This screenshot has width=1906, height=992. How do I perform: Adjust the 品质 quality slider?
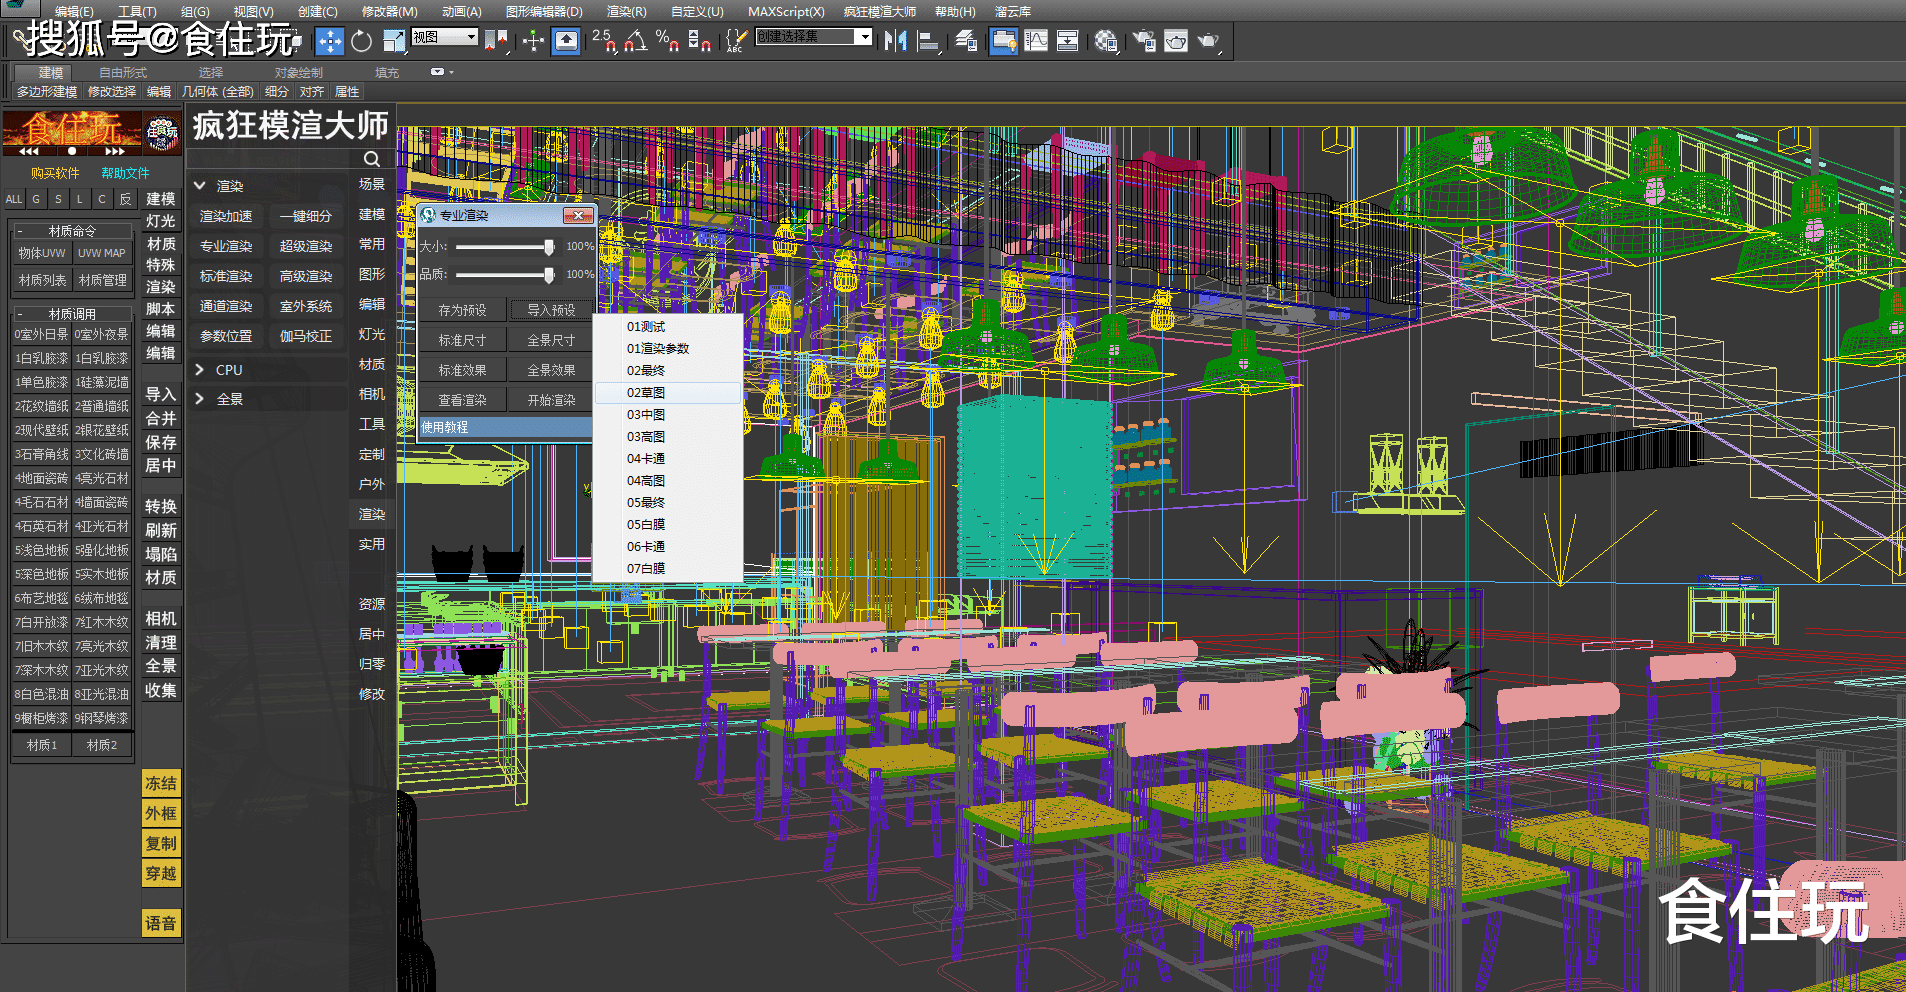click(x=548, y=274)
